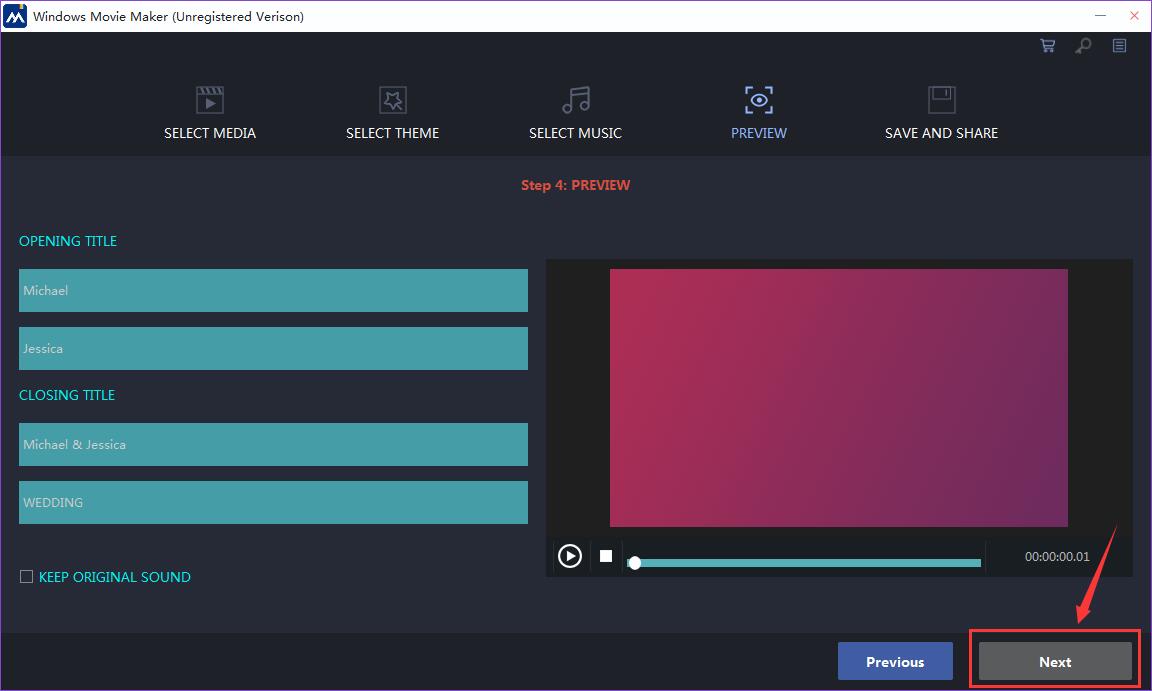Click the Select Media clapperboard icon
This screenshot has width=1152, height=691.
click(x=209, y=100)
